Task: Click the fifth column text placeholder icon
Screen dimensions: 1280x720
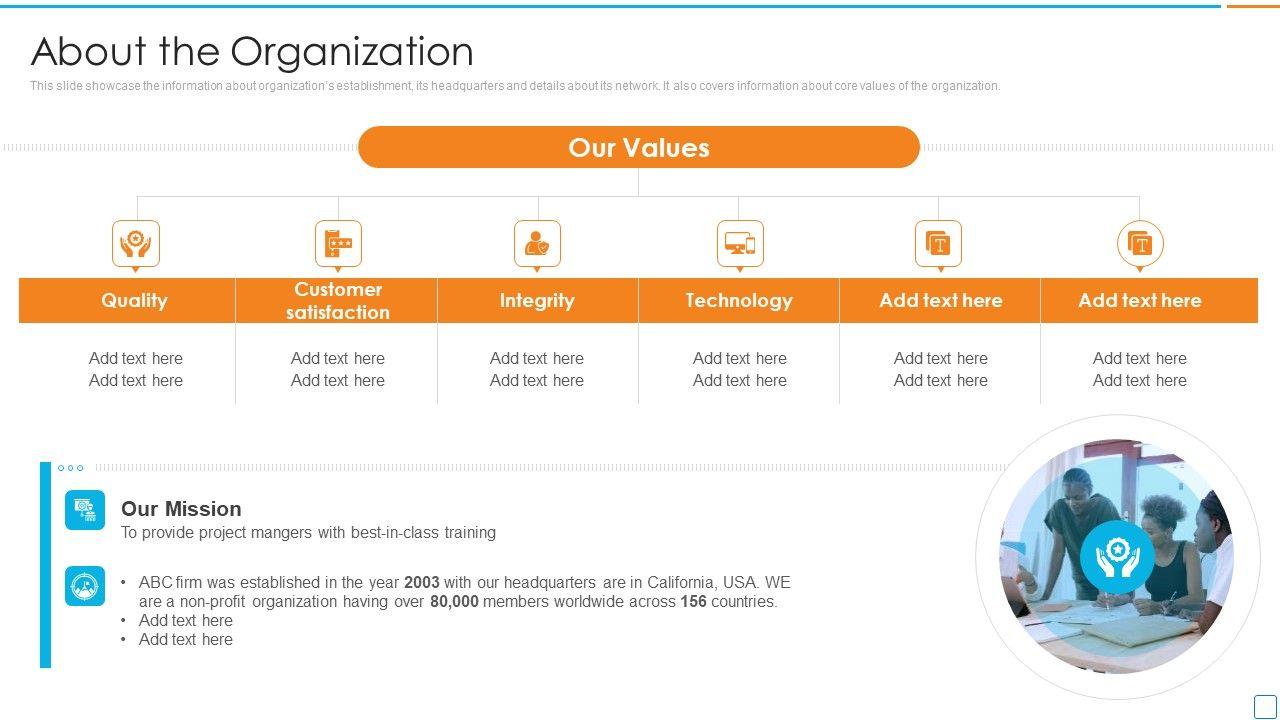Action: coord(938,243)
